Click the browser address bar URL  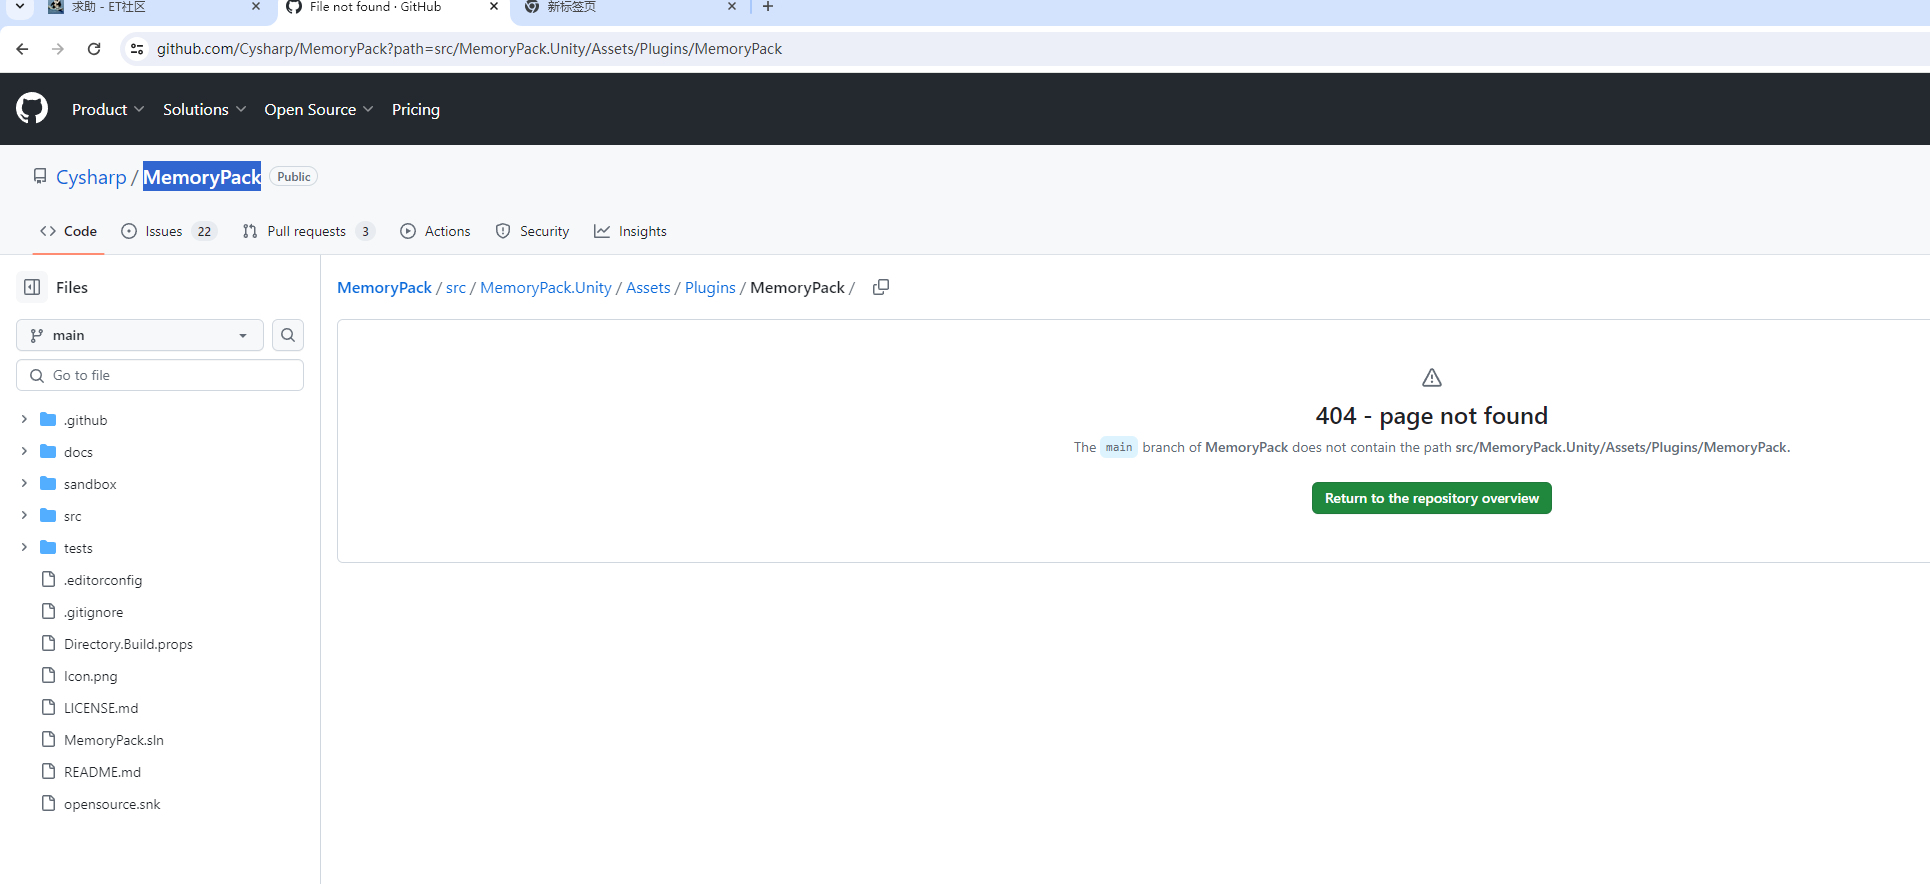pyautogui.click(x=469, y=49)
